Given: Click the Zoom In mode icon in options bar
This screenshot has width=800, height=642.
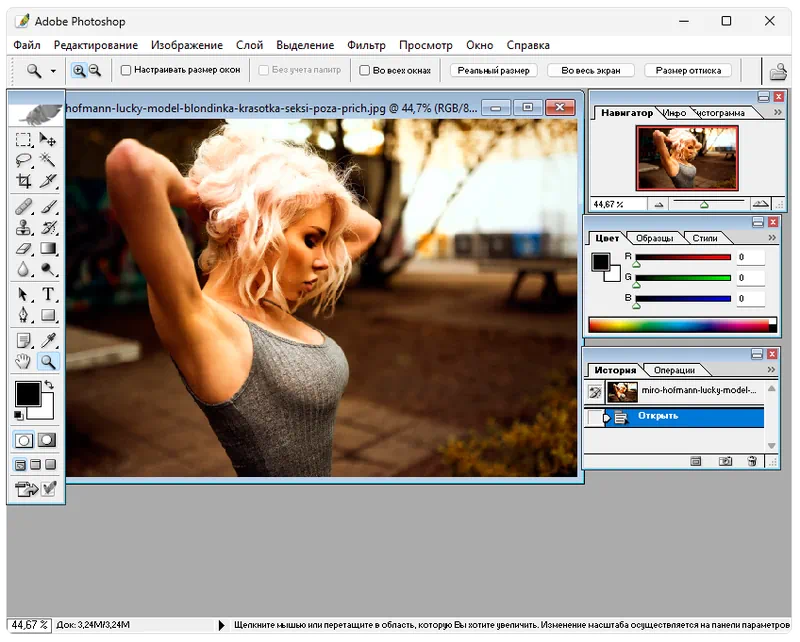Looking at the screenshot, I should click(x=79, y=70).
